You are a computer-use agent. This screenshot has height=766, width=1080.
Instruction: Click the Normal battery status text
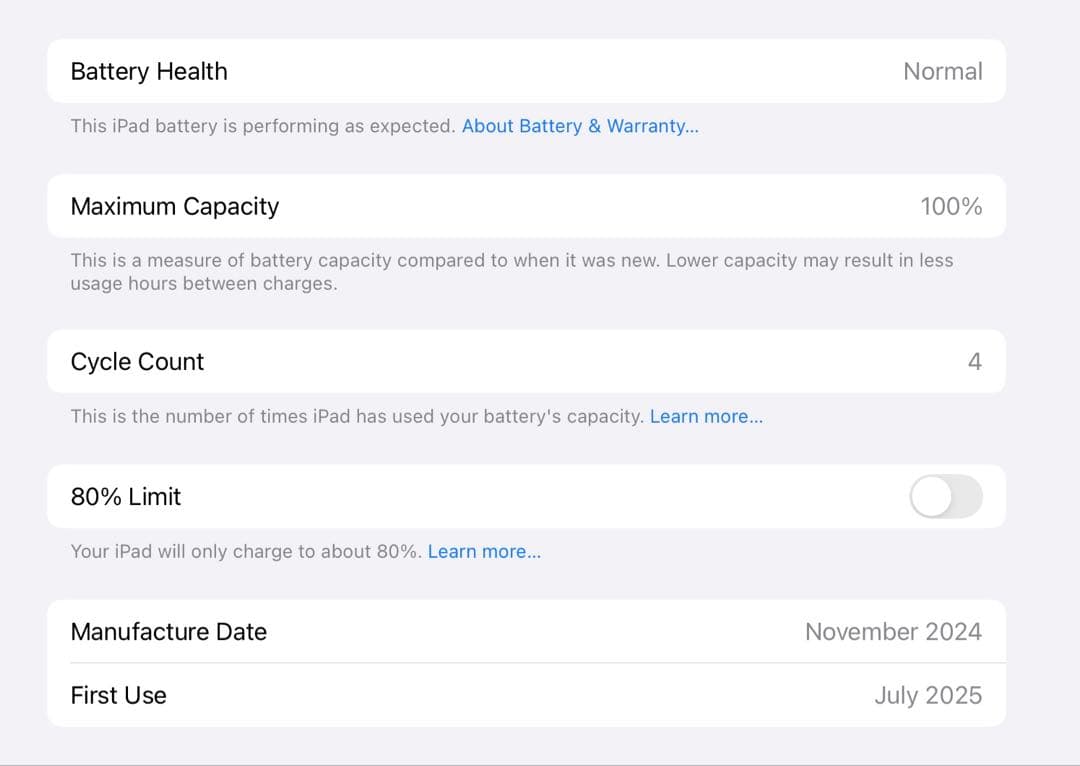point(942,71)
